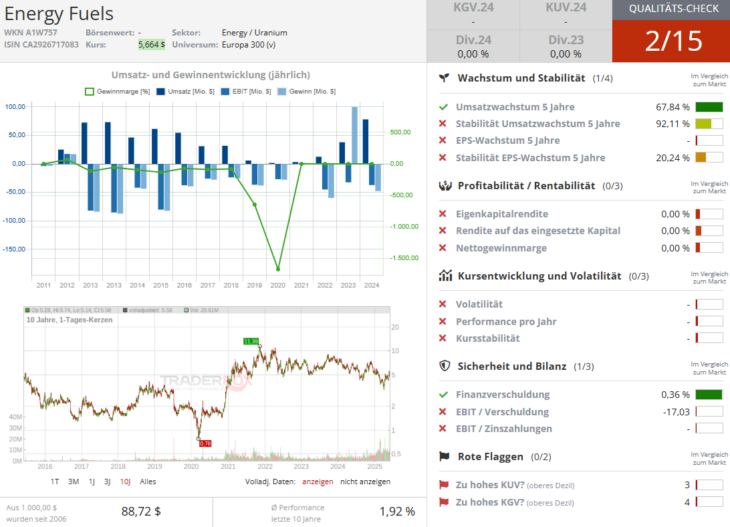Click the 88,72 $ investment result value
Screen dimensions: 730x527
point(141,511)
